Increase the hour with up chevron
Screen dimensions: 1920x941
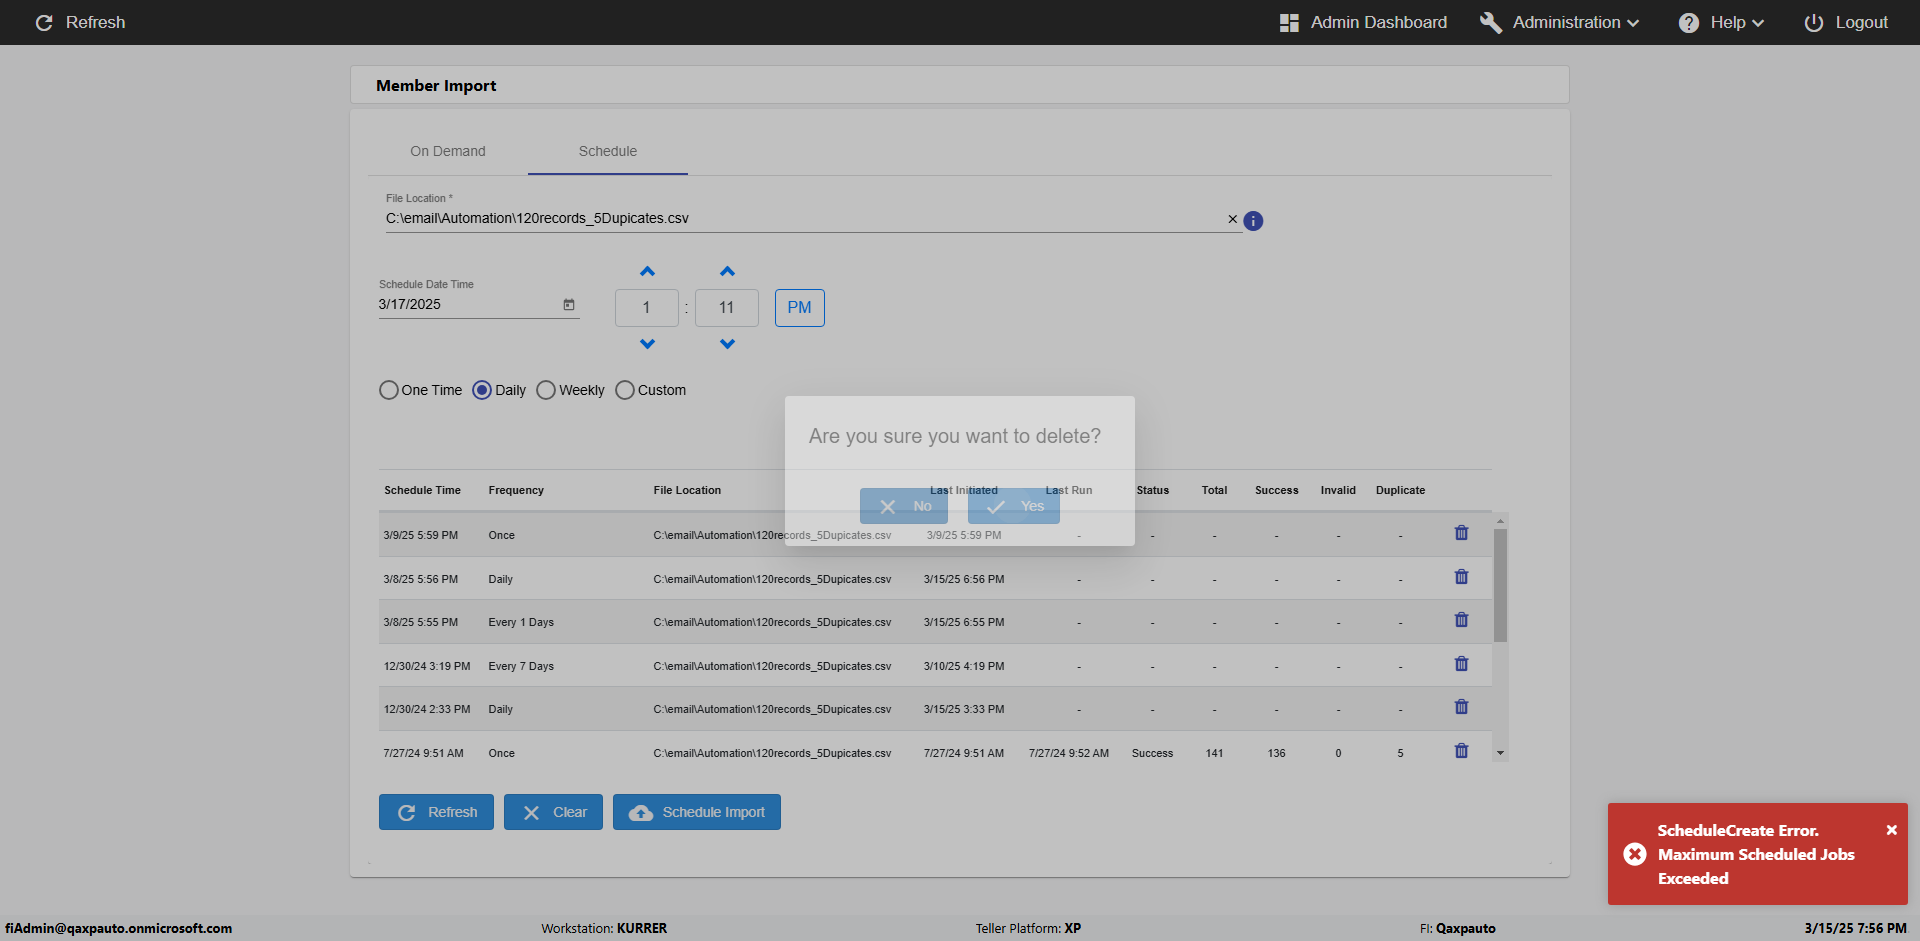[647, 272]
